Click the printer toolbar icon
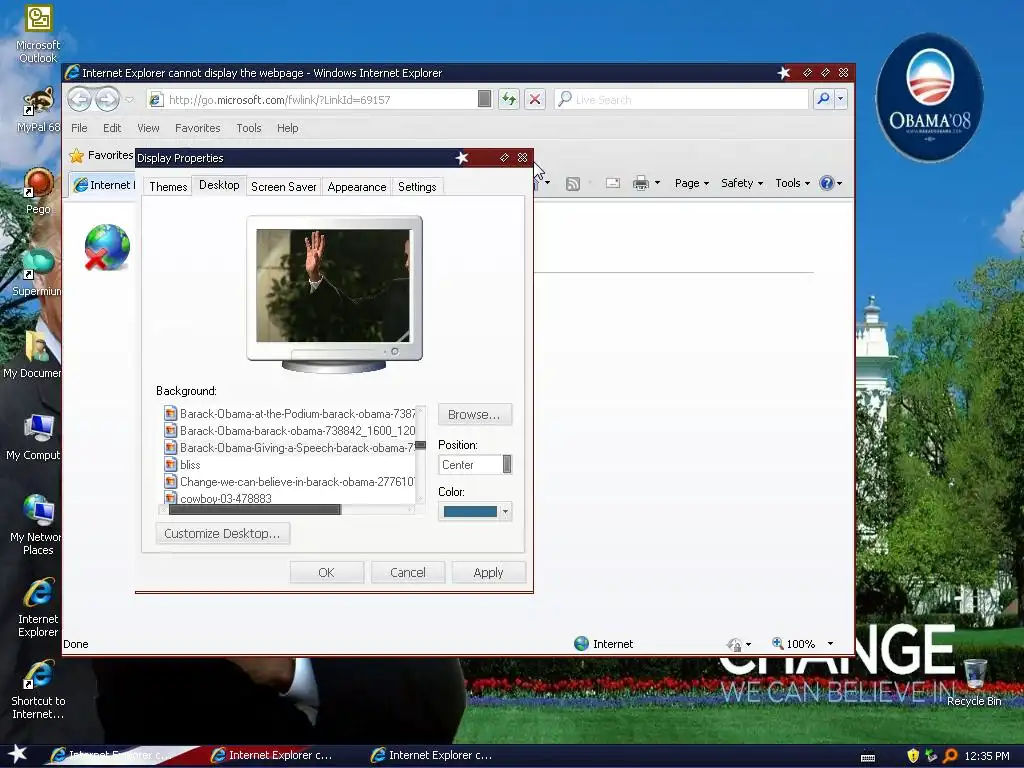Screen dimensions: 1024x768 [x=641, y=184]
